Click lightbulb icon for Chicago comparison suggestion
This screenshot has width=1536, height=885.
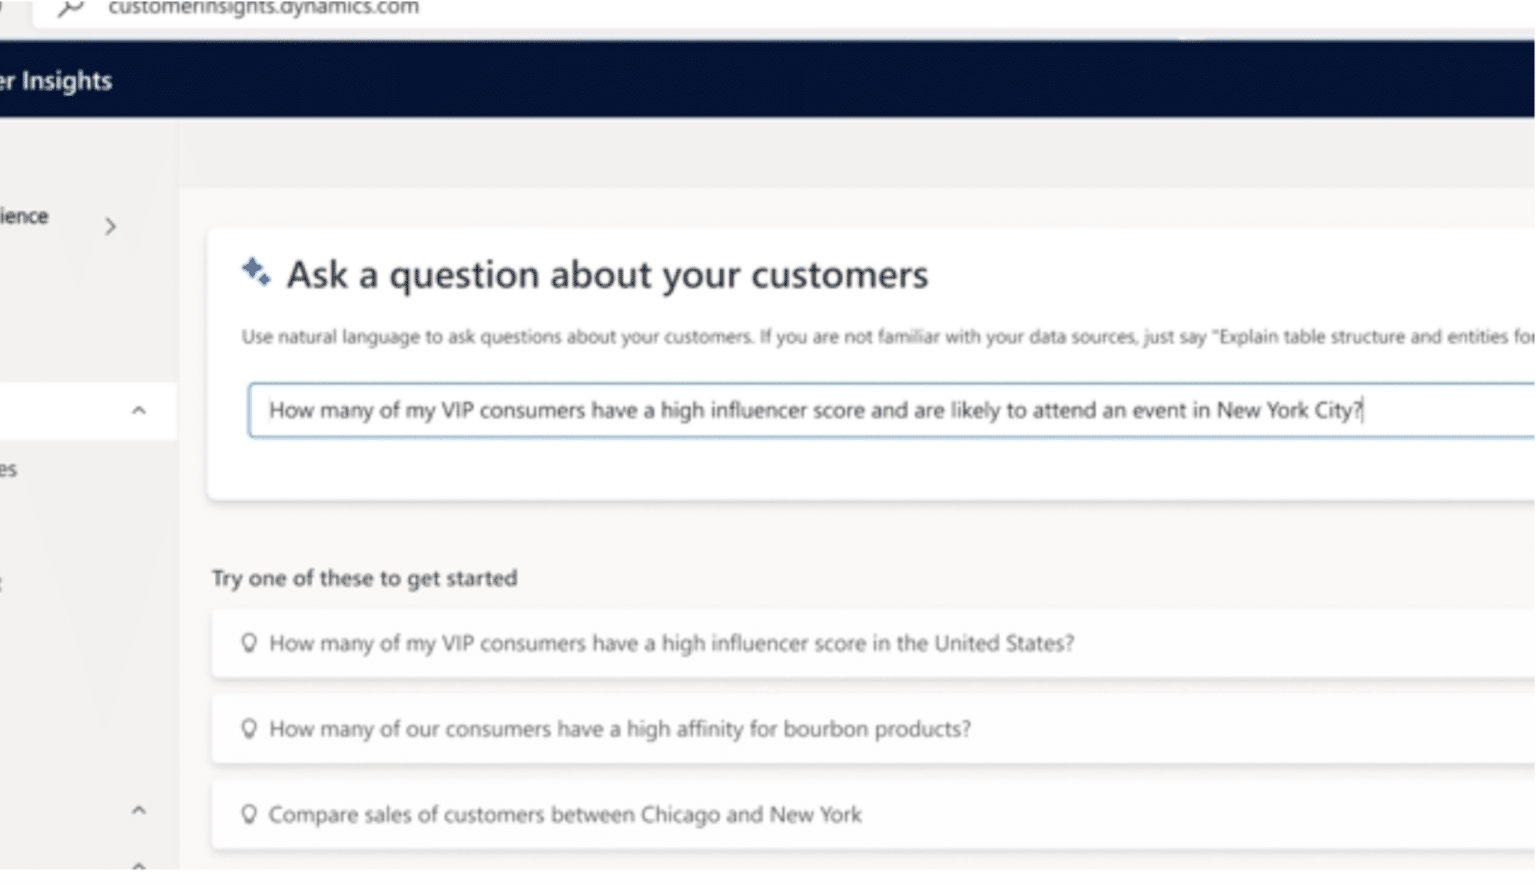click(249, 814)
